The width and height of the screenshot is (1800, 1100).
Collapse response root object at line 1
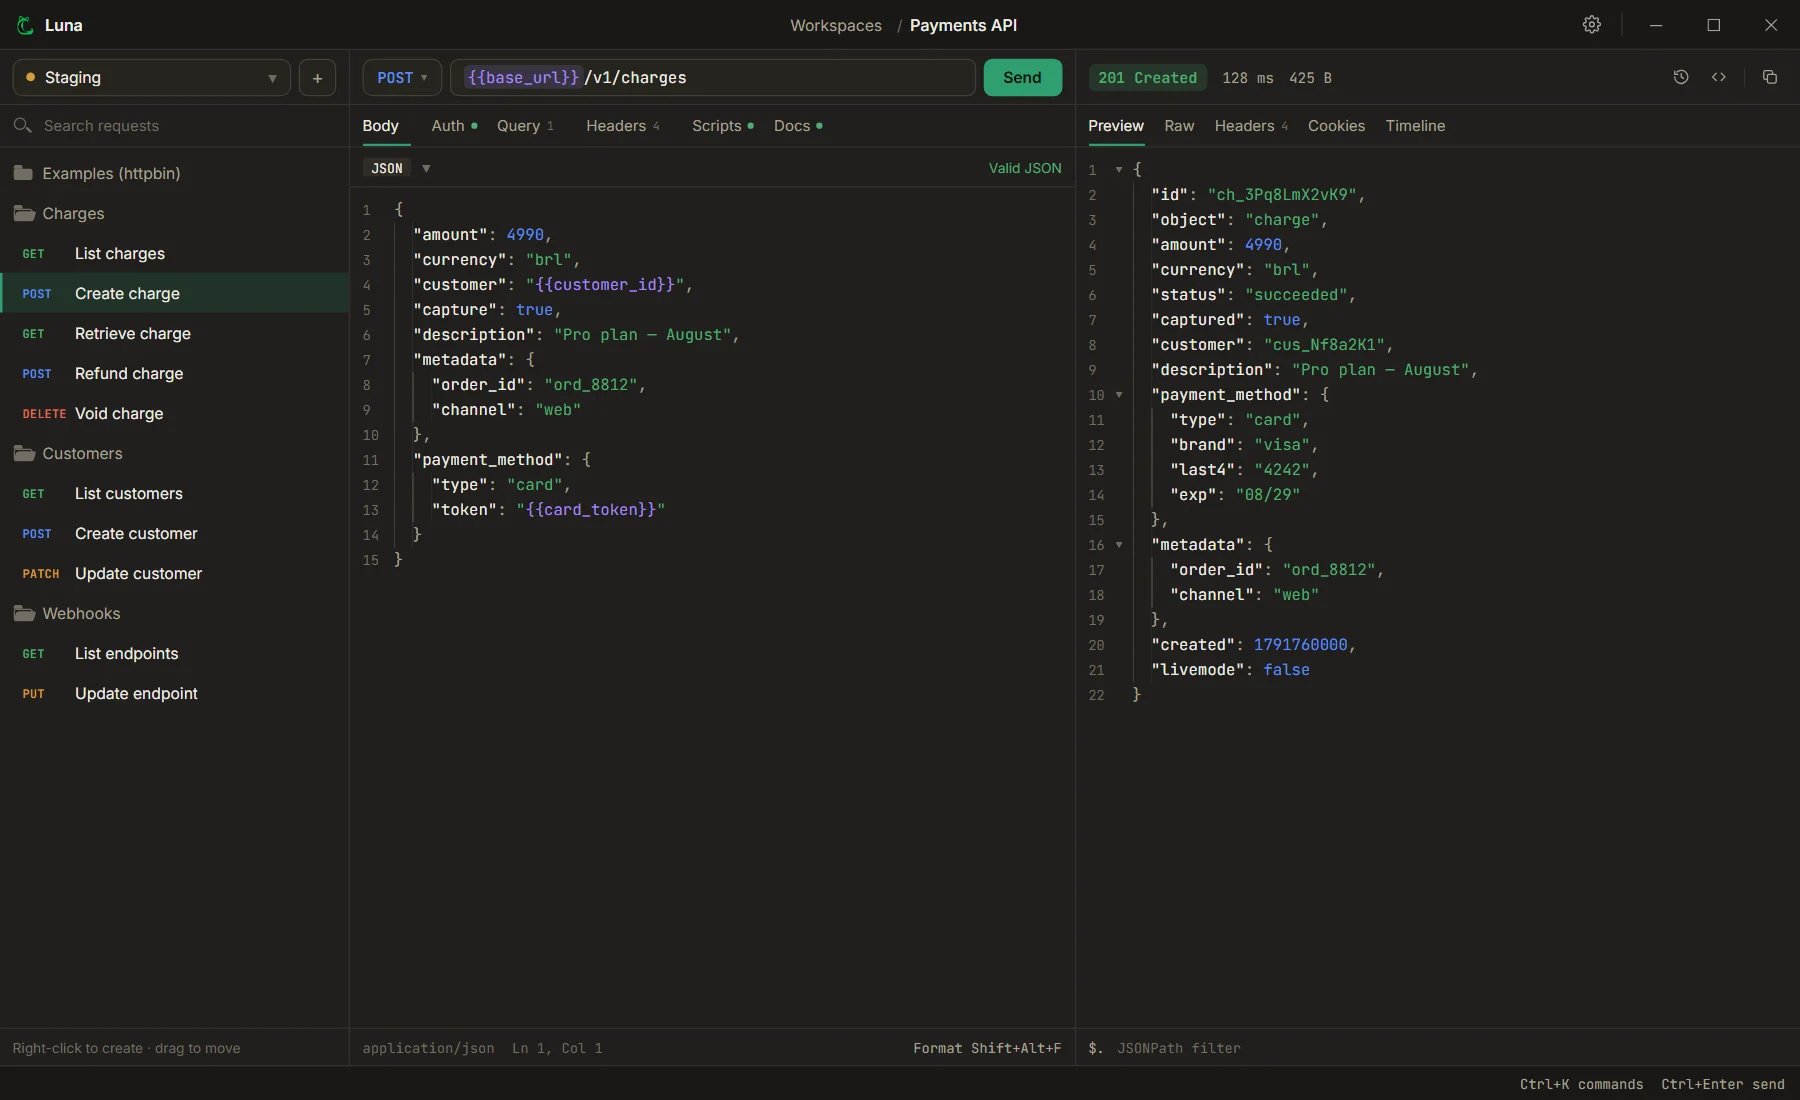pyautogui.click(x=1119, y=170)
